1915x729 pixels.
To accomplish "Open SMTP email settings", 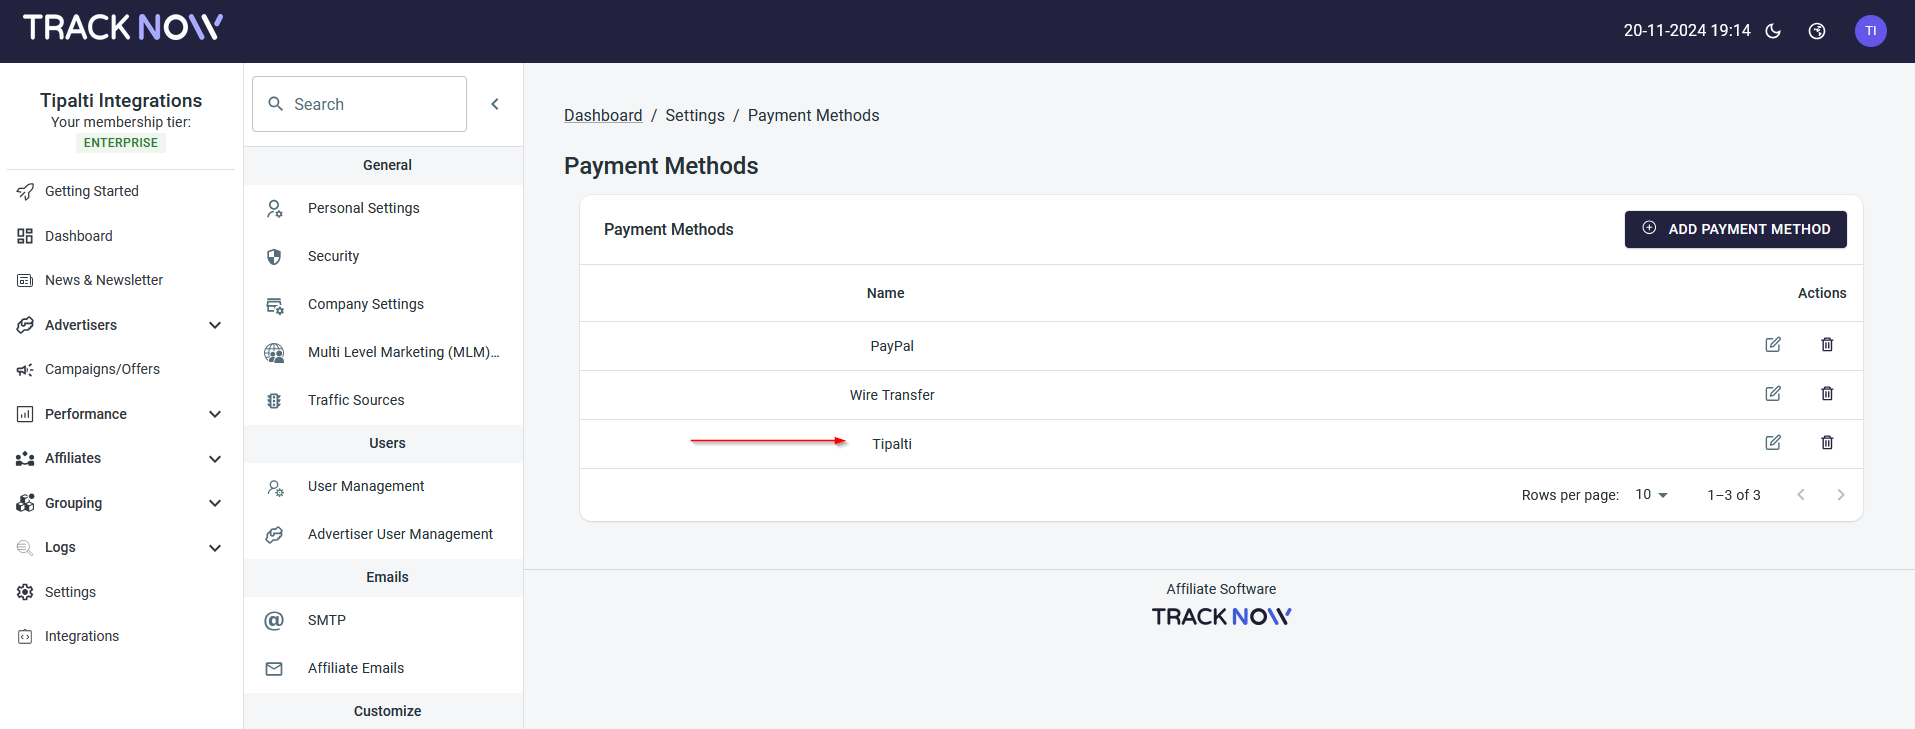I will [x=326, y=620].
